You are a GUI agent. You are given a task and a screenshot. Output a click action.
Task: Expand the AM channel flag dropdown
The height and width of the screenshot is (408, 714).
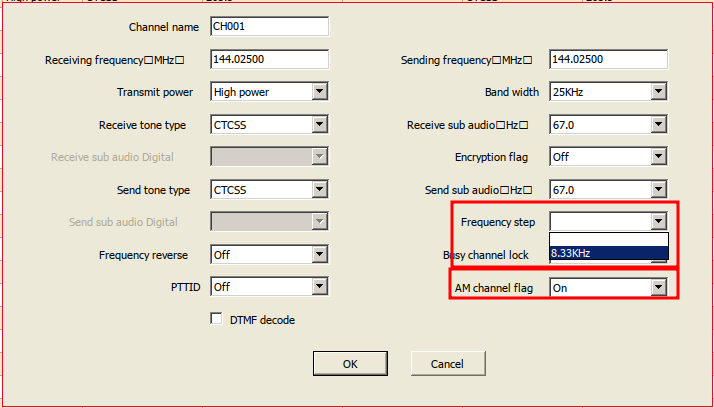click(658, 288)
